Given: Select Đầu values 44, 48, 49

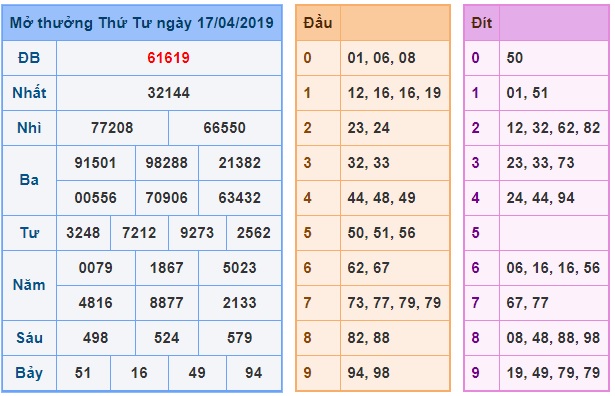Looking at the screenshot, I should point(381,198).
